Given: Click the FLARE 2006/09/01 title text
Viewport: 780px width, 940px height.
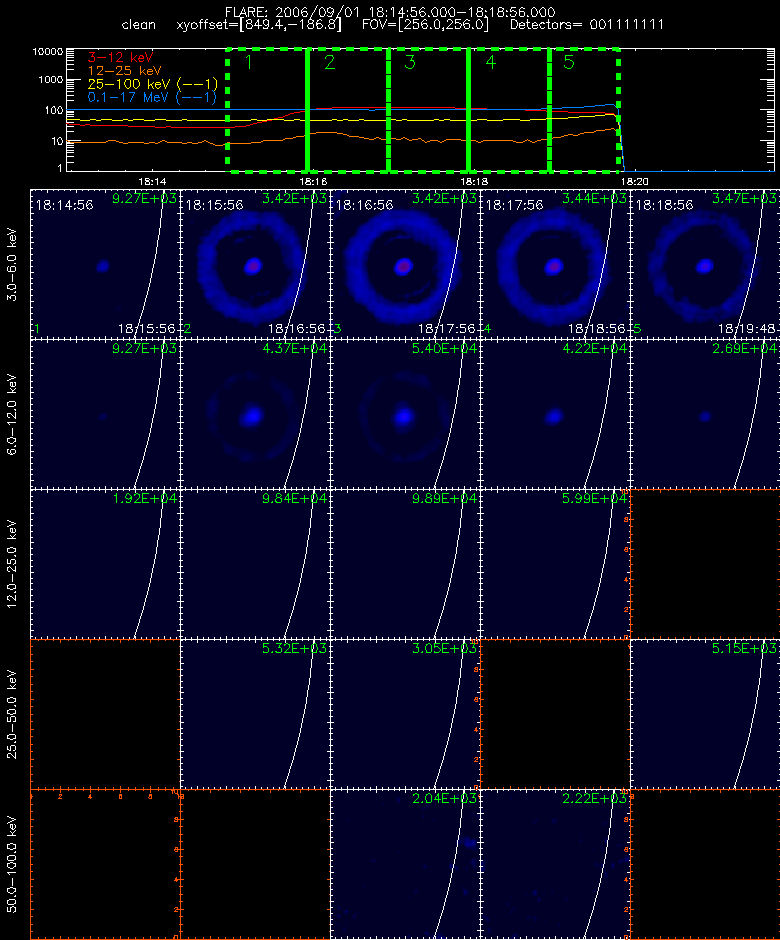Looking at the screenshot, I should [x=390, y=12].
